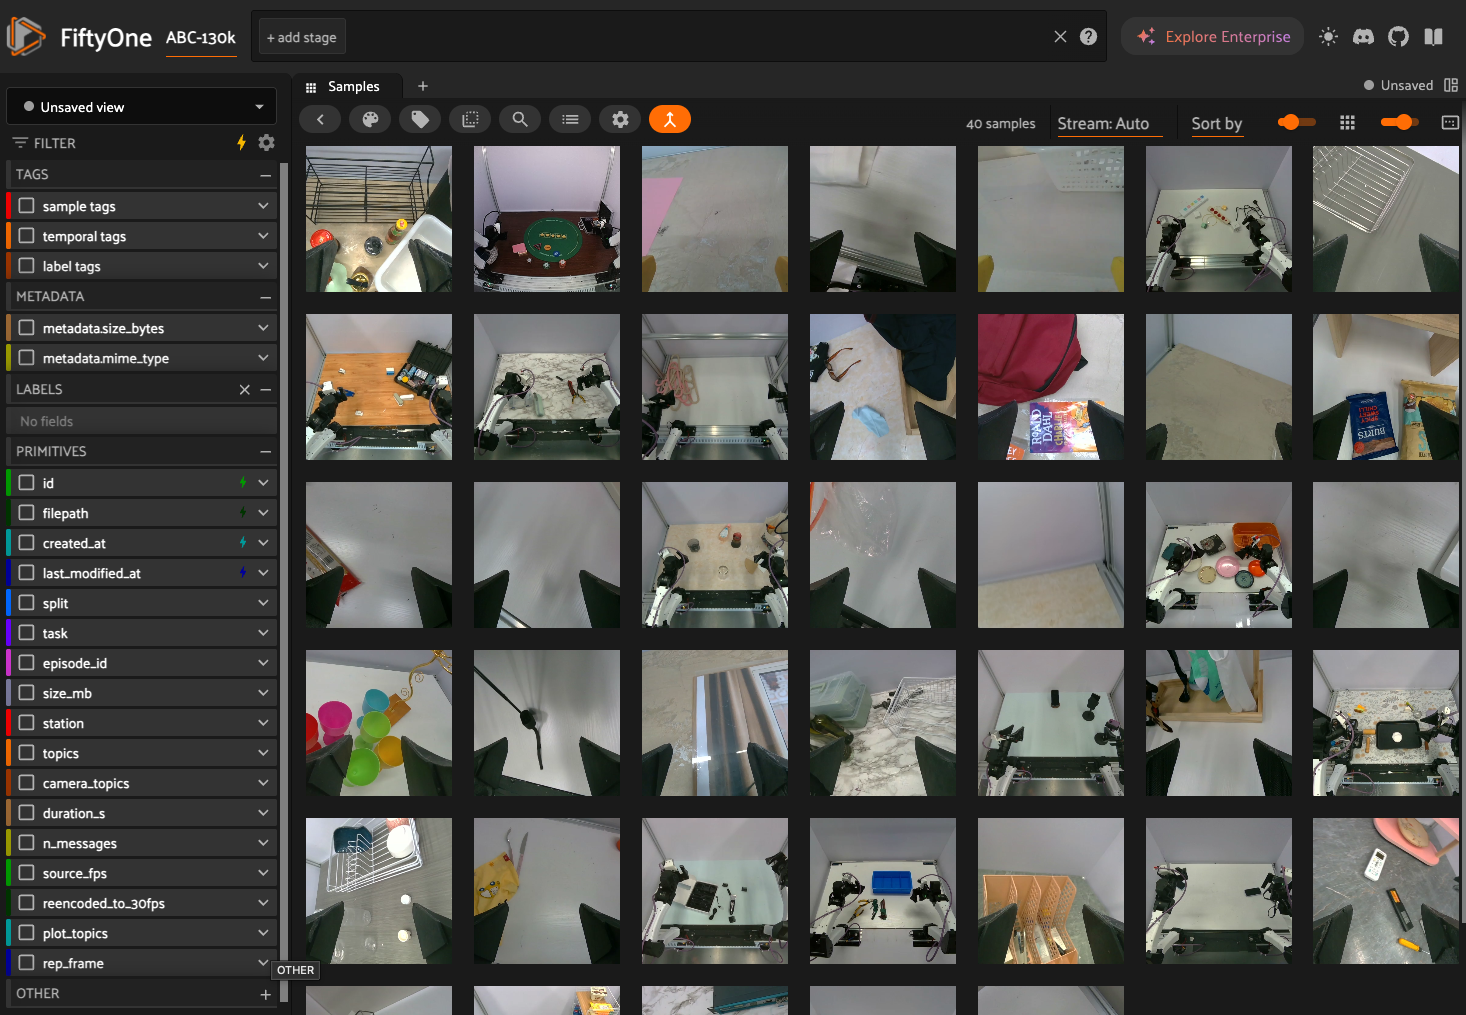Open the red backpack sample thumbnail

1051,387
